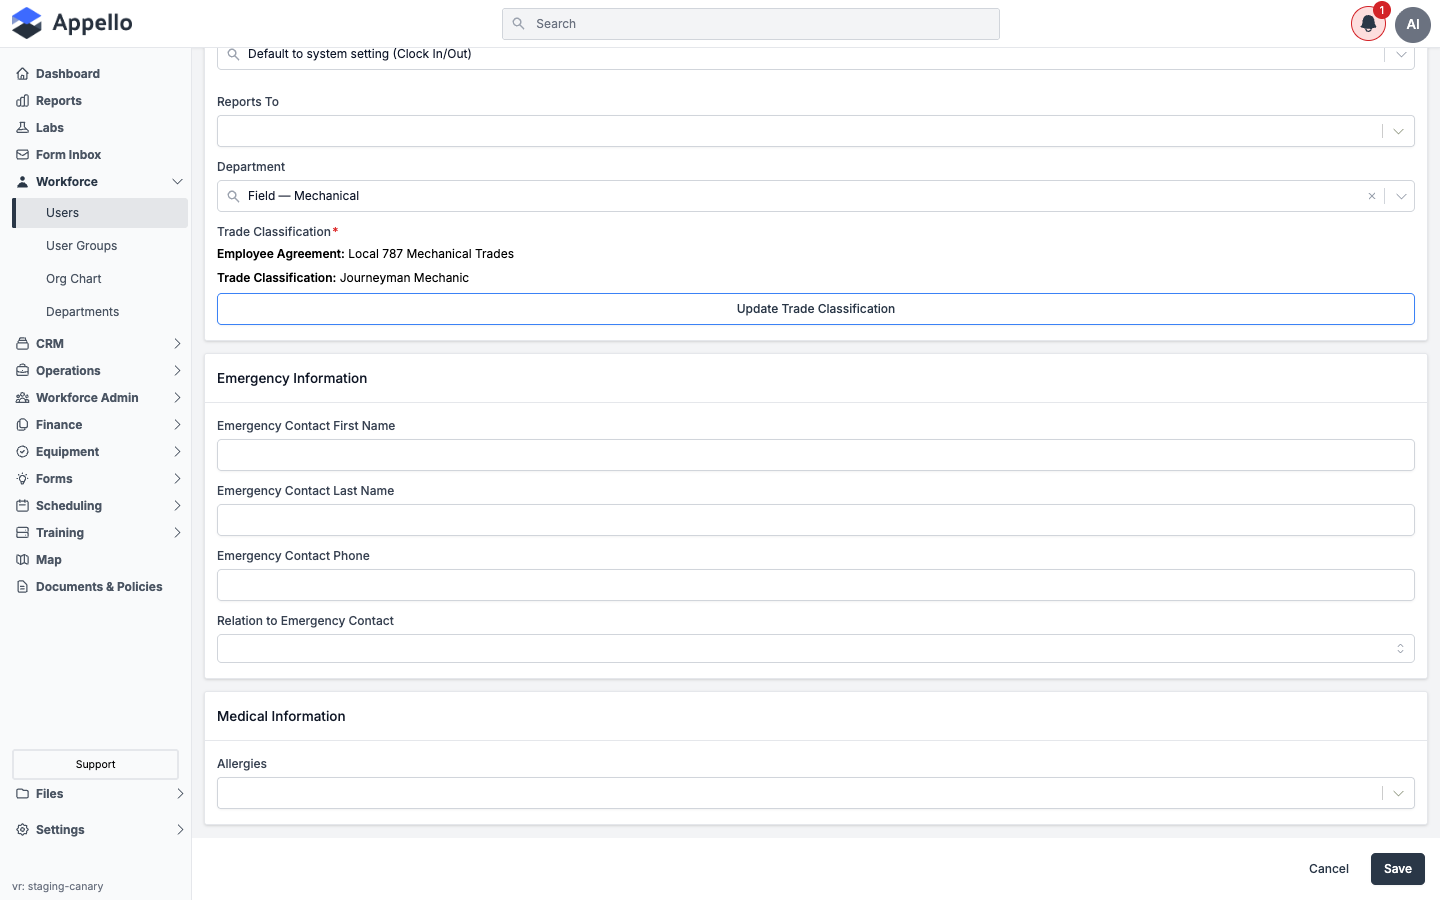Open the notifications bell icon
The width and height of the screenshot is (1440, 900).
click(1368, 24)
